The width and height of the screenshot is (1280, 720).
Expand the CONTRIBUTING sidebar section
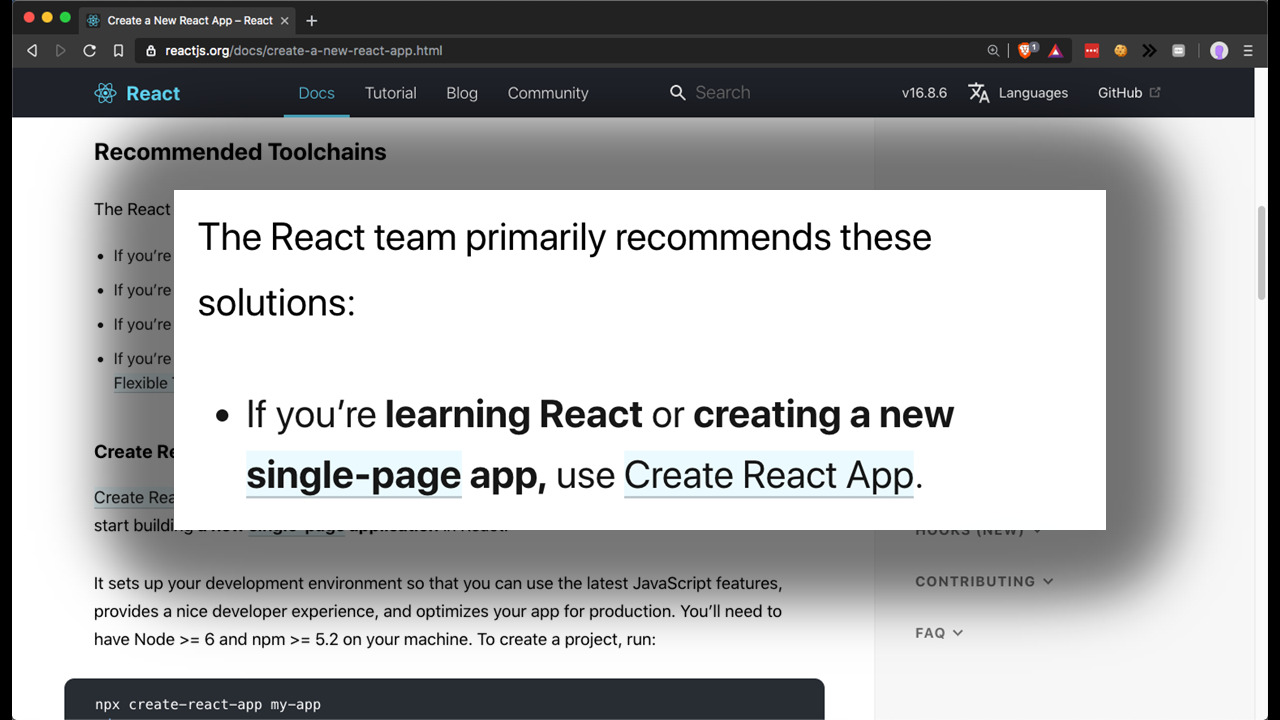point(984,581)
